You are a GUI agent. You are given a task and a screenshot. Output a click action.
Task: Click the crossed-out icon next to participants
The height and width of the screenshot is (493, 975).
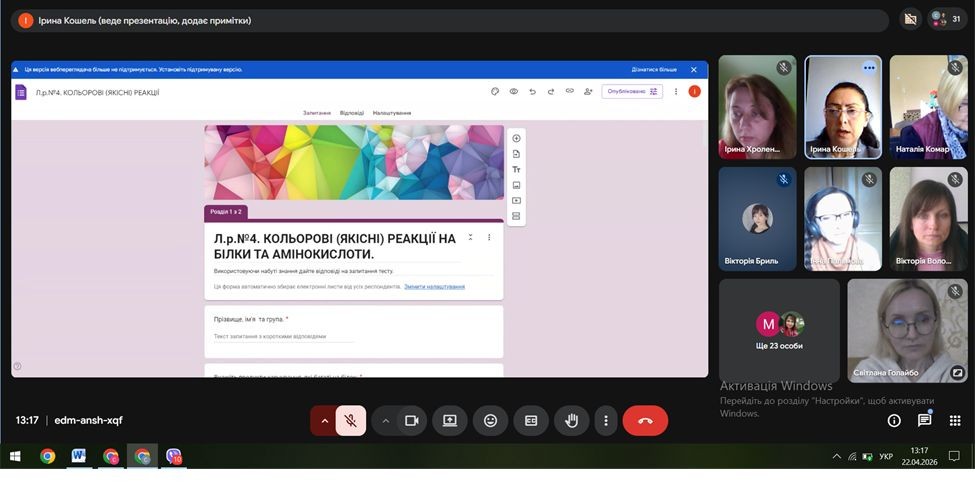[x=910, y=19]
